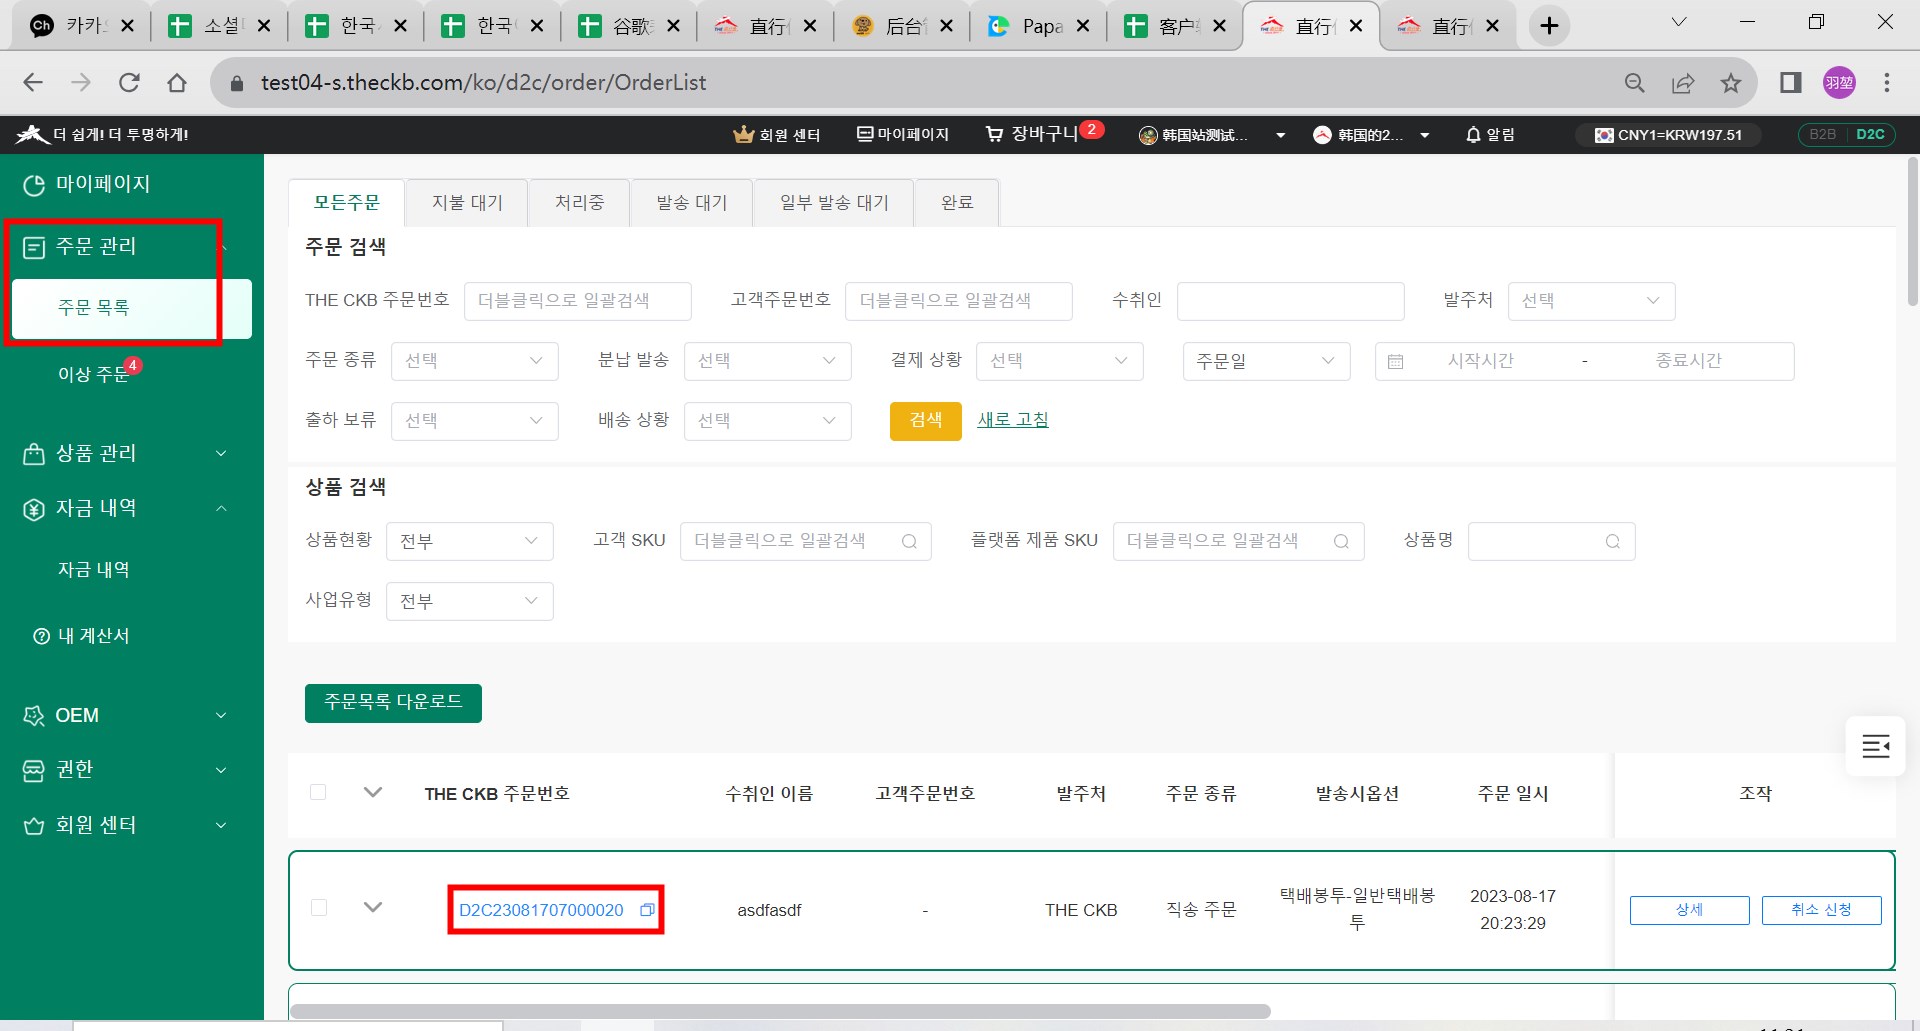Viewport: 1920px width, 1031px height.
Task: Open the 배송 상황 dropdown
Action: click(x=767, y=421)
